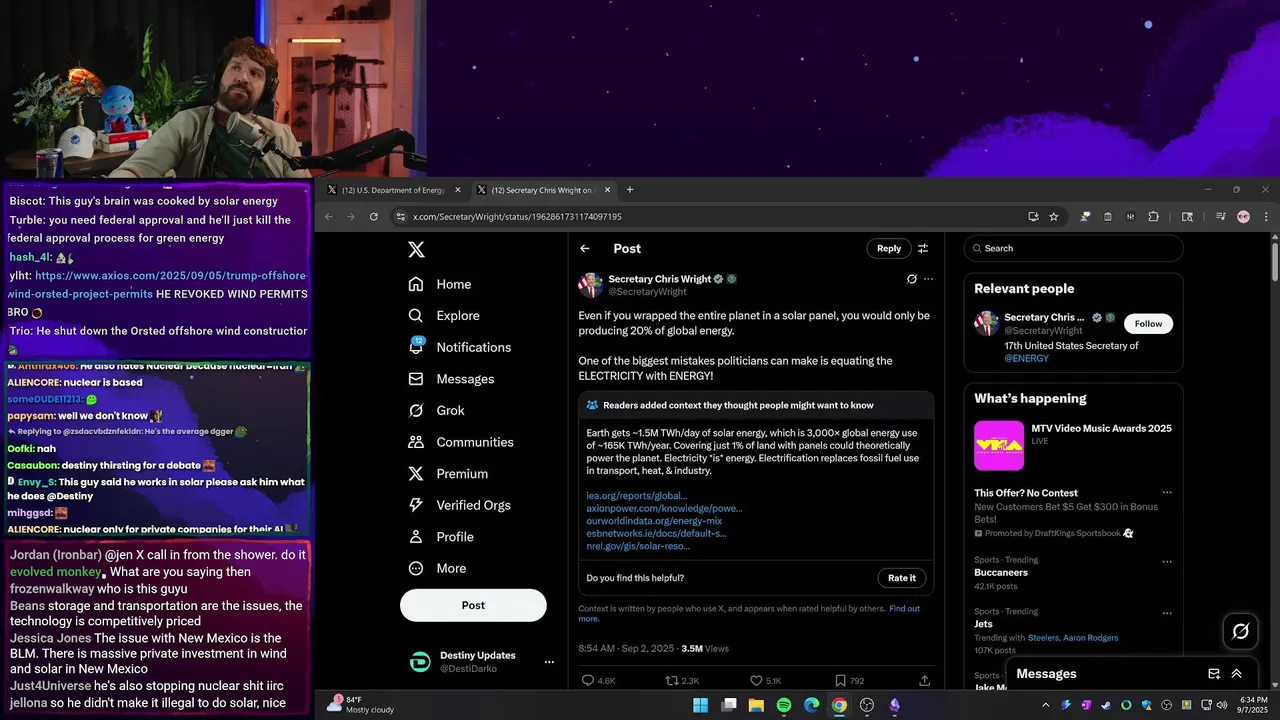This screenshot has width=1280, height=720.
Task: Click the repost icon (2.3K)
Action: pos(672,680)
